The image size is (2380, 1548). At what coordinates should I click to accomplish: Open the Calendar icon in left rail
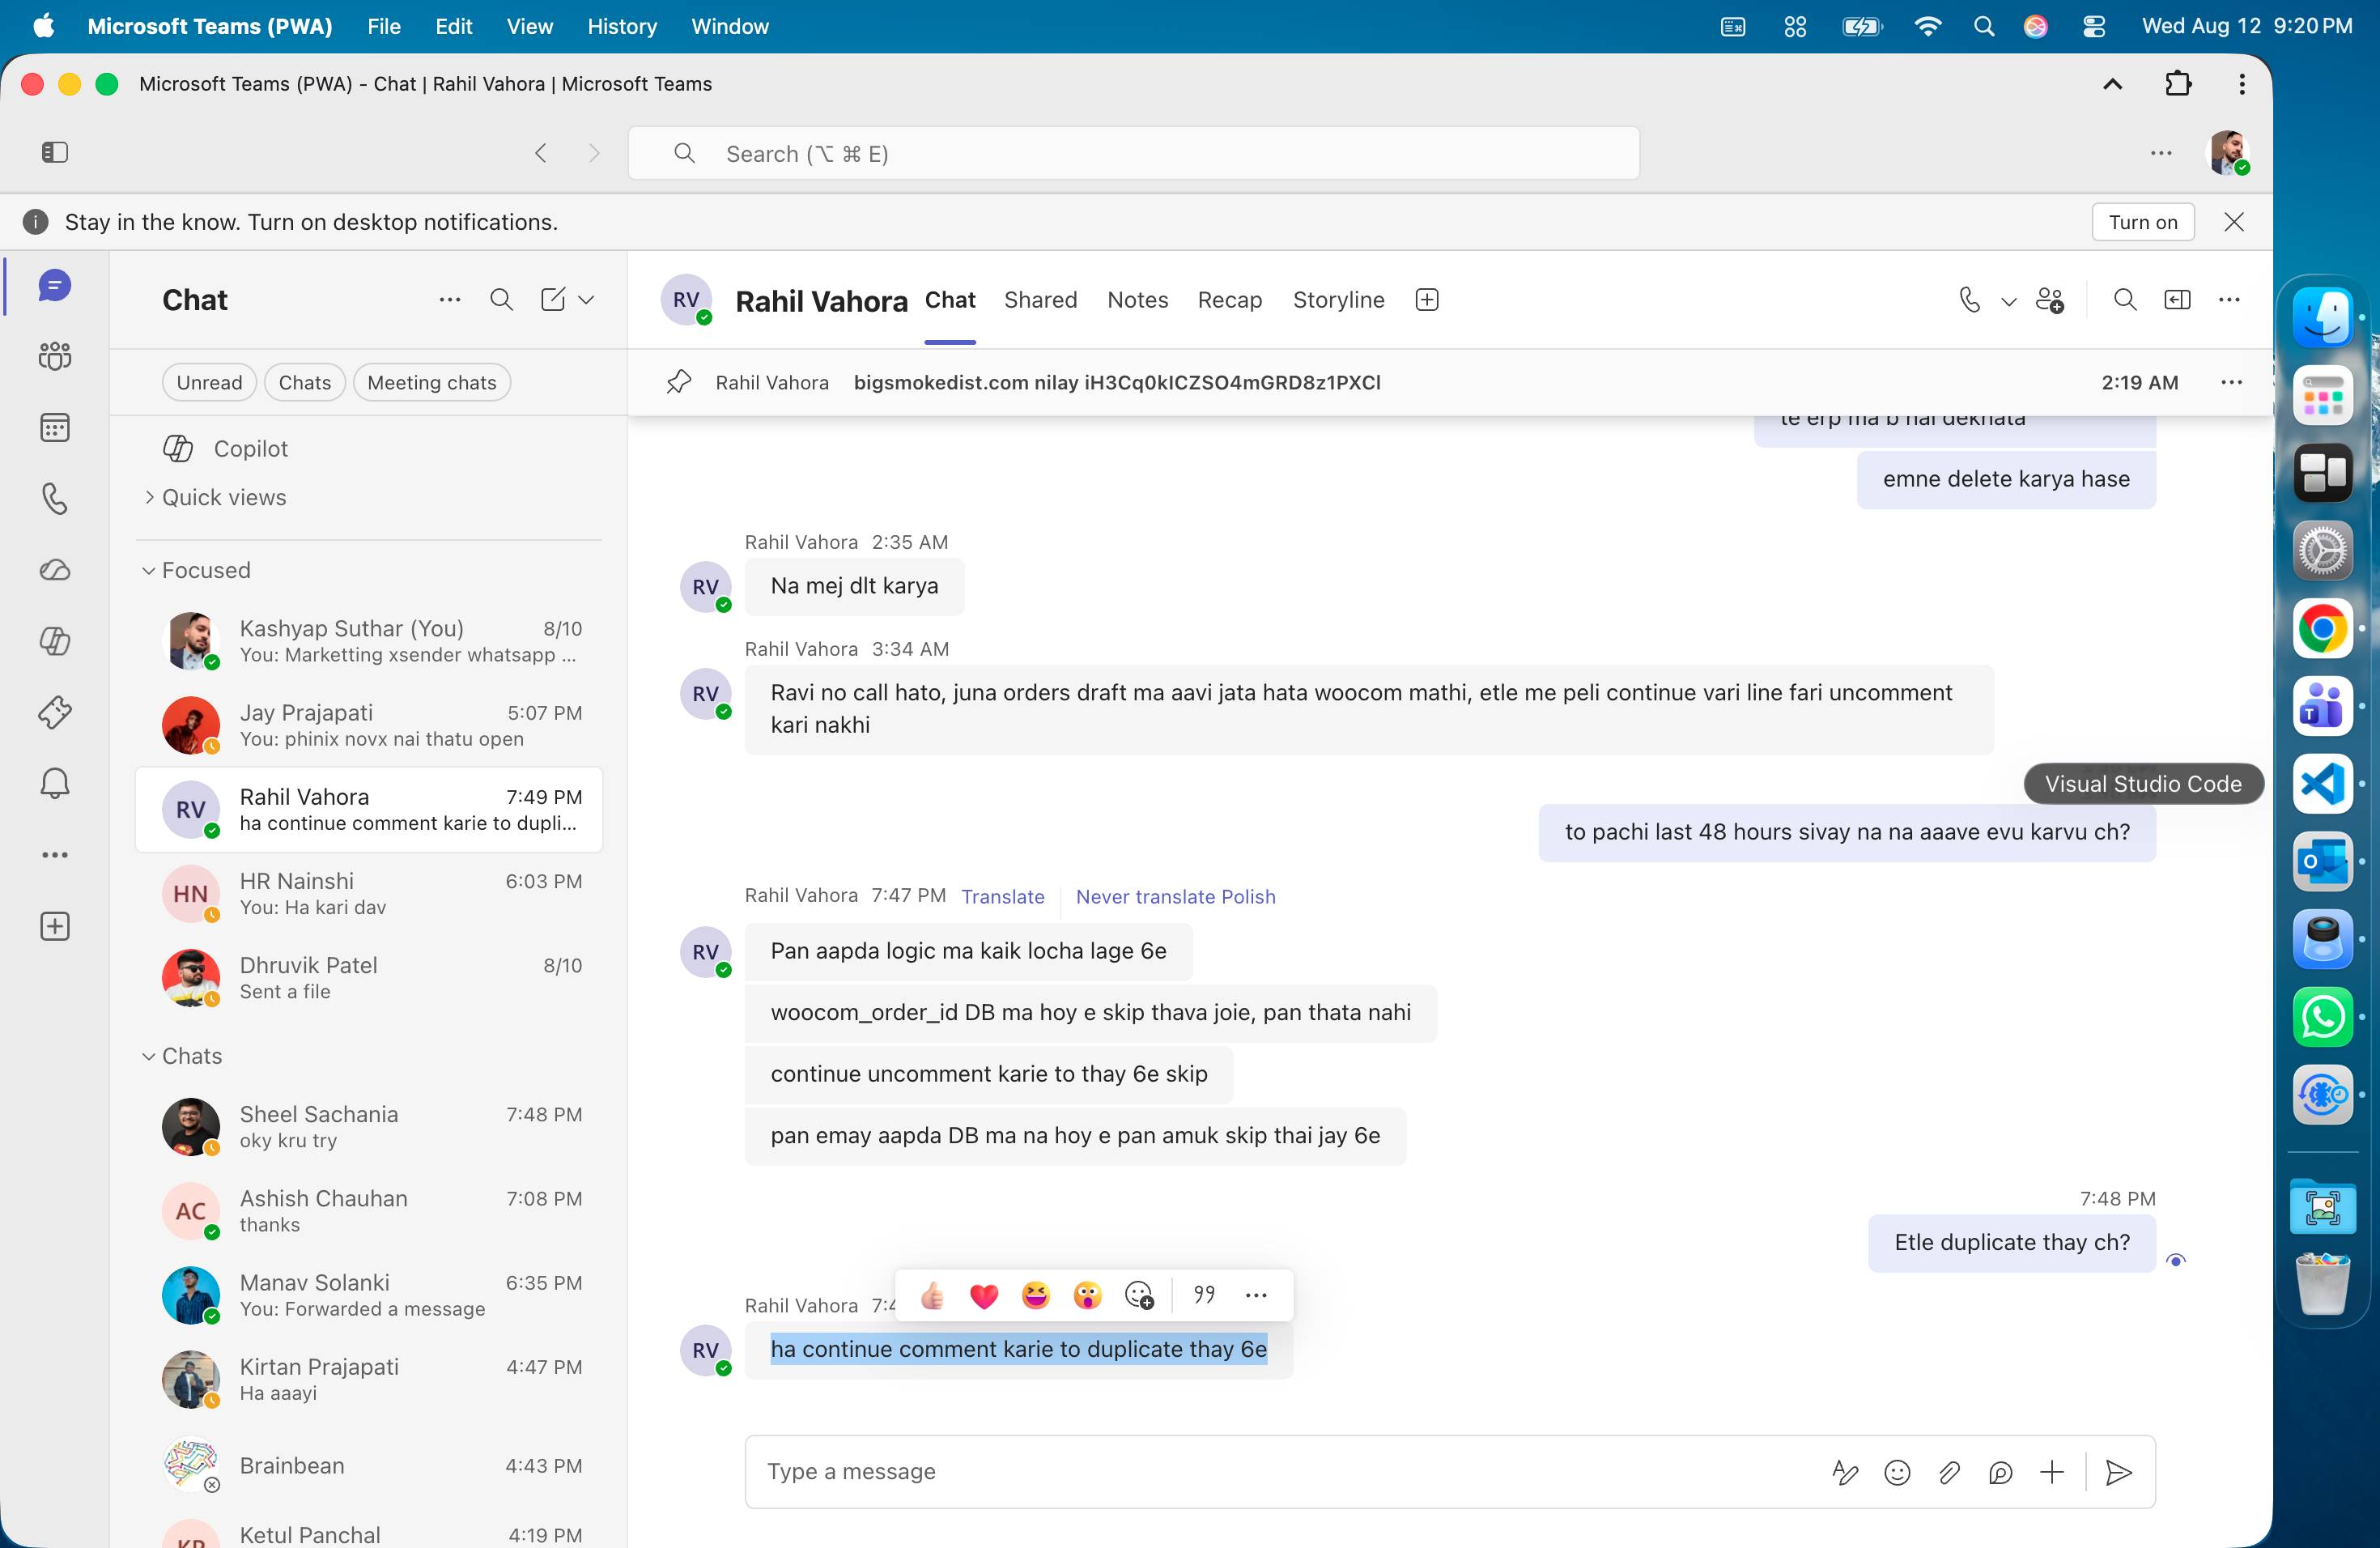coord(54,428)
